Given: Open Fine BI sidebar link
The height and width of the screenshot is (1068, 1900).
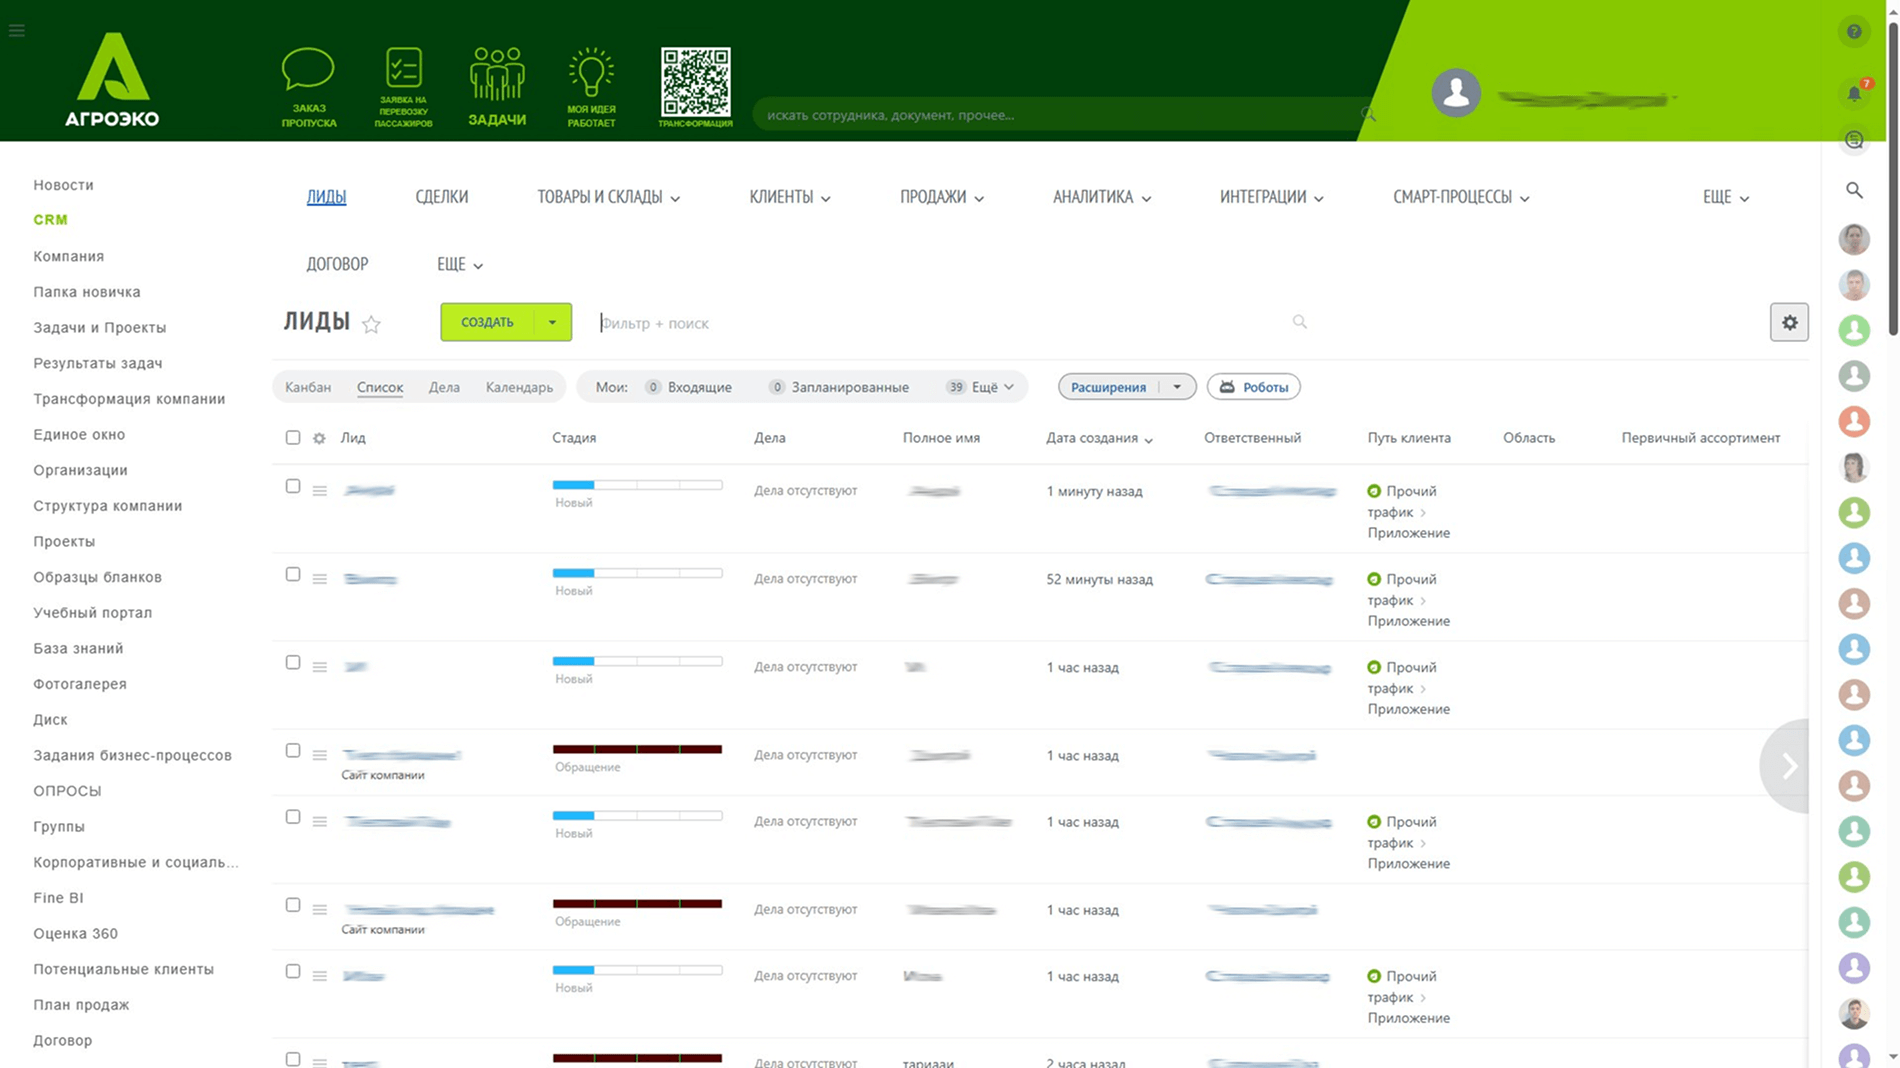Looking at the screenshot, I should click(x=58, y=898).
